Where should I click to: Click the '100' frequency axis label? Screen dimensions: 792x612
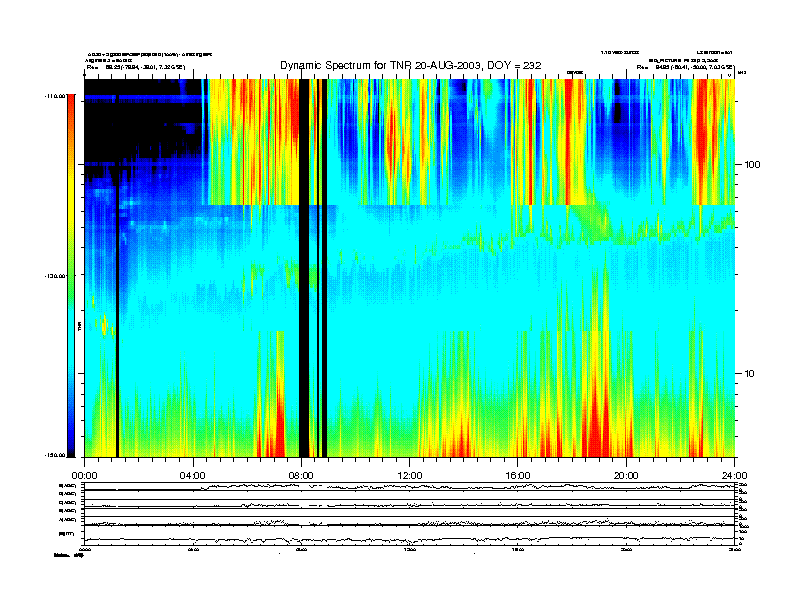click(752, 165)
